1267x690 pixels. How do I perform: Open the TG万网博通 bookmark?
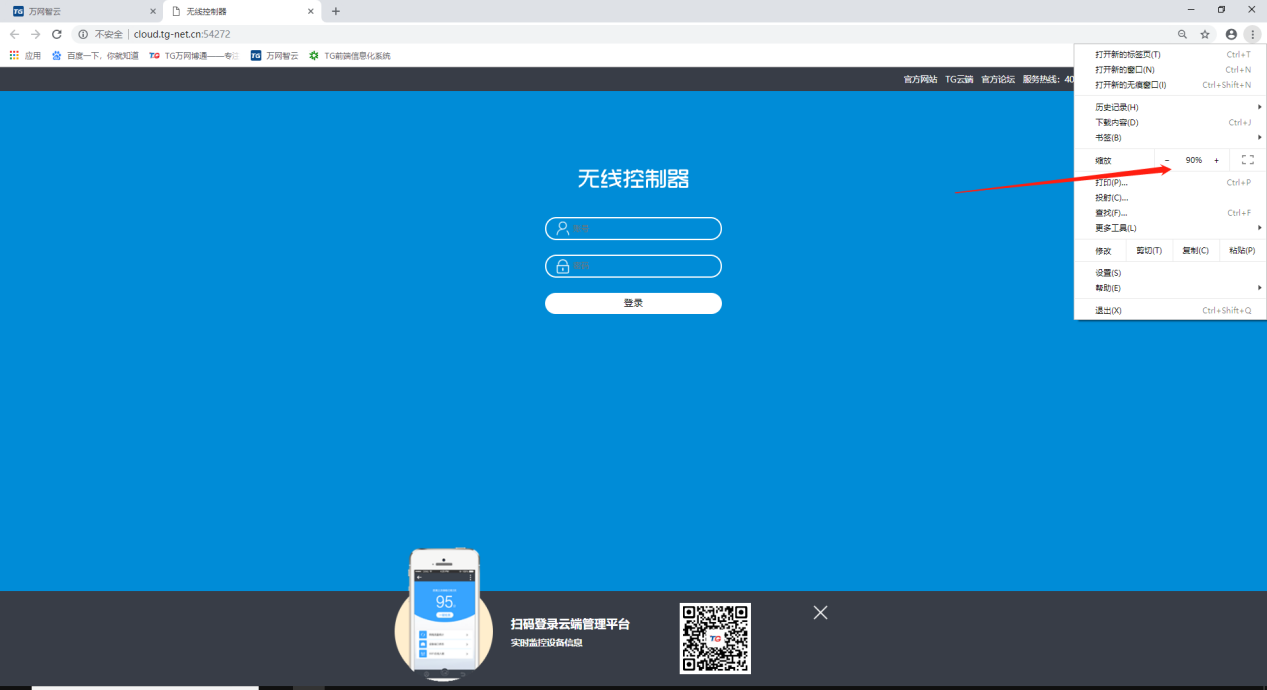[x=194, y=56]
